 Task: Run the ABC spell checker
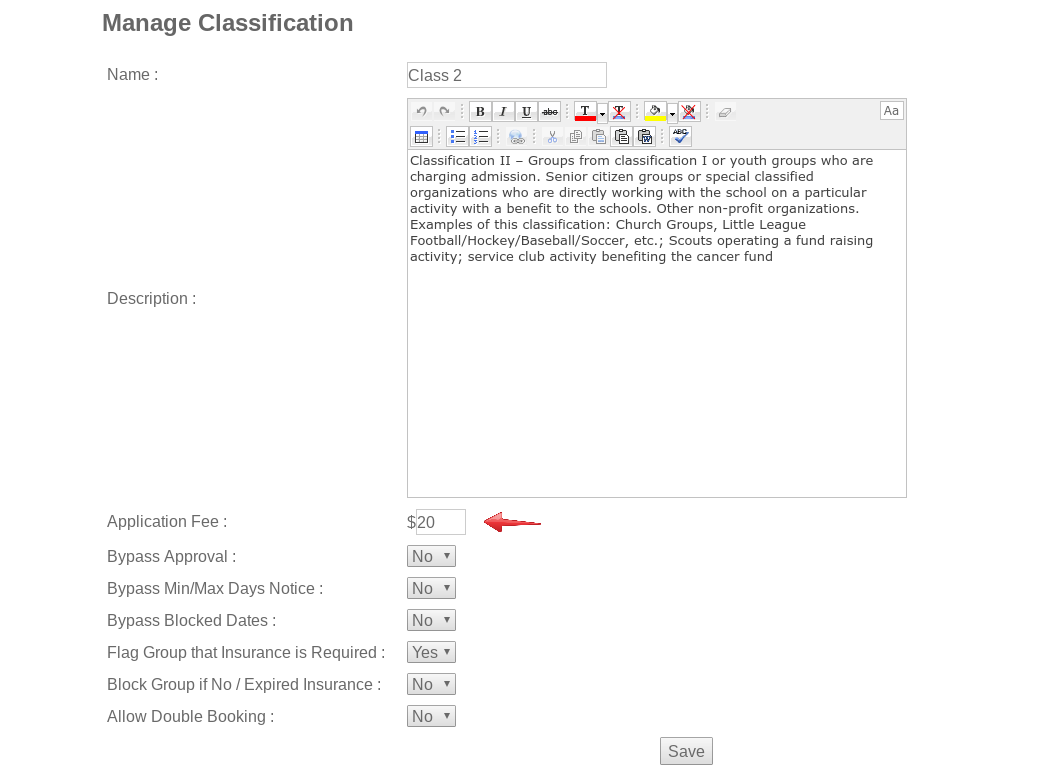coord(678,136)
